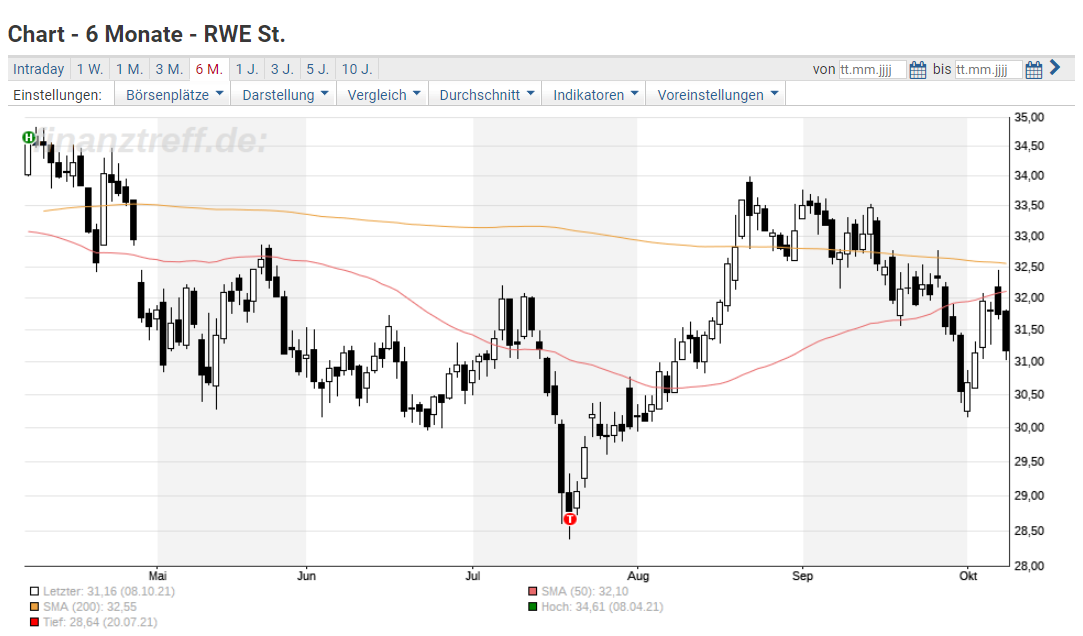The height and width of the screenshot is (636, 1083).
Task: Click the 'Chart - 6 Monate - RWE St.' heading
Action: click(146, 34)
